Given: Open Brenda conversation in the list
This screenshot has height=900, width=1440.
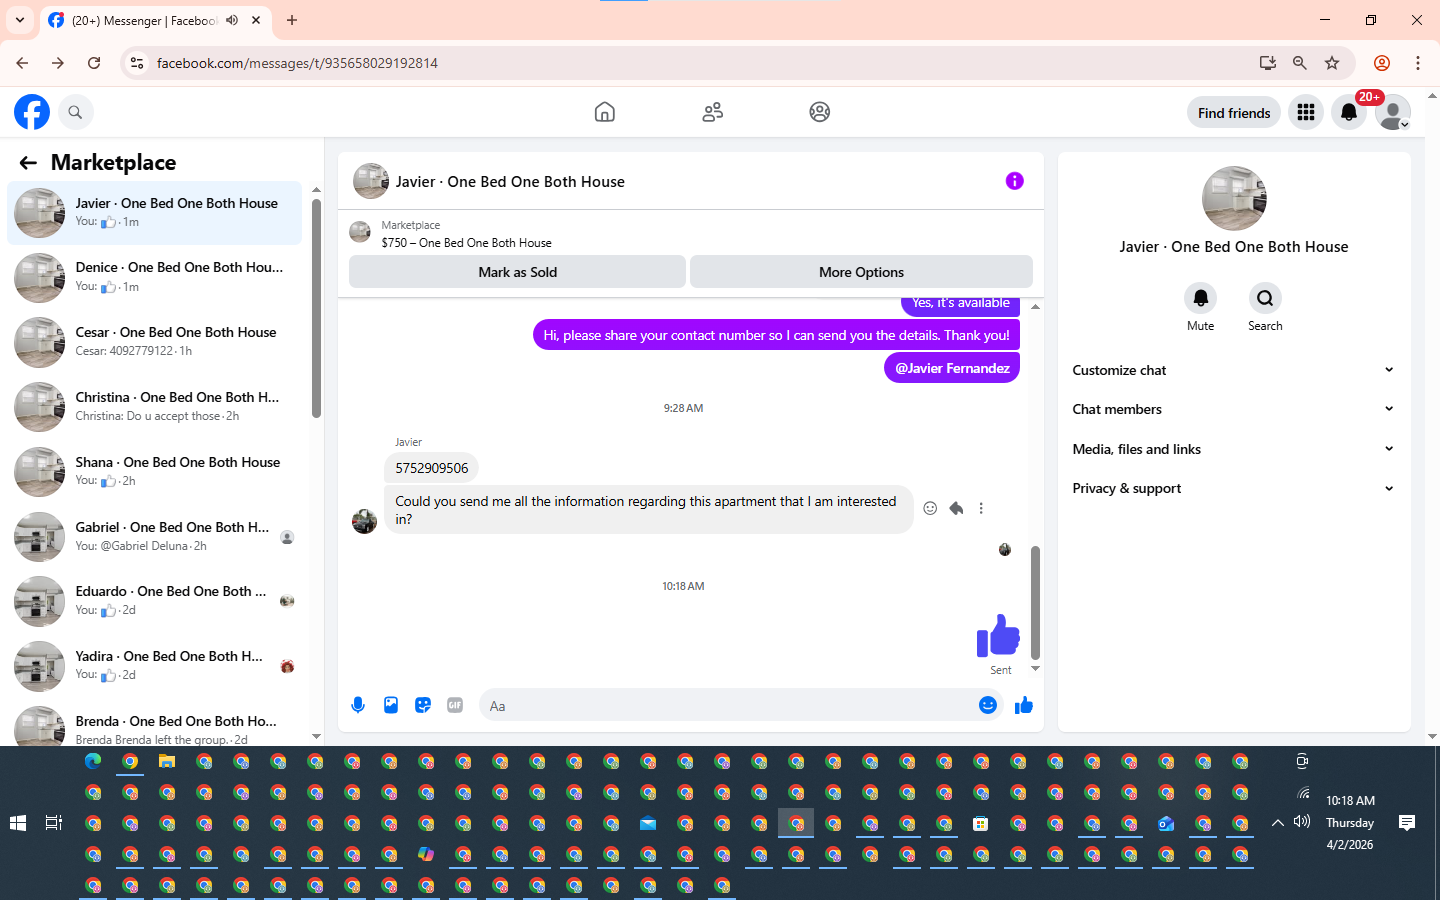Looking at the screenshot, I should point(154,726).
